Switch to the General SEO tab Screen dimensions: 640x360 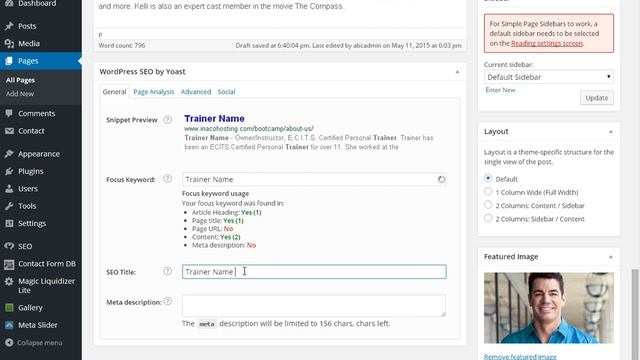click(114, 92)
